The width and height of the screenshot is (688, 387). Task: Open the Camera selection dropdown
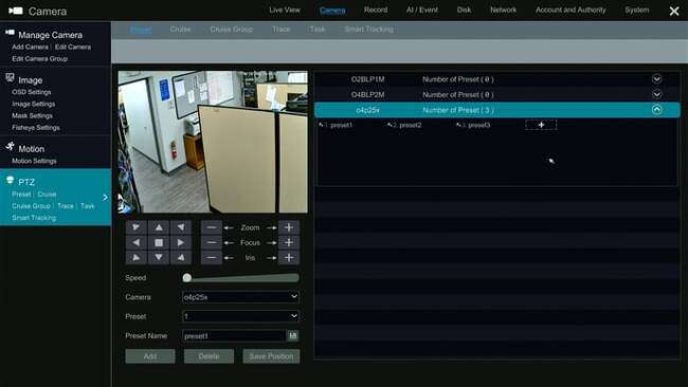coord(240,297)
